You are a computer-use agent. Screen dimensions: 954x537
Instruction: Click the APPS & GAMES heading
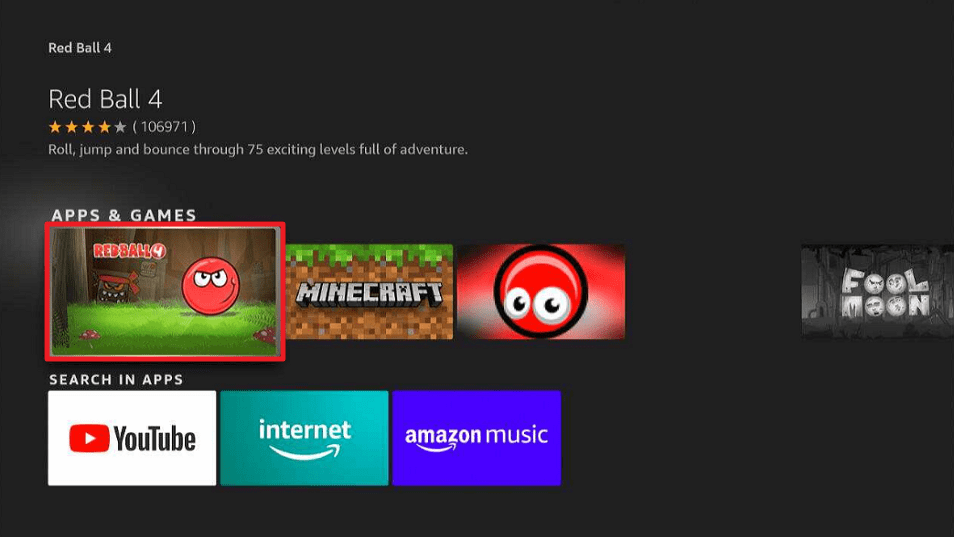(x=124, y=215)
